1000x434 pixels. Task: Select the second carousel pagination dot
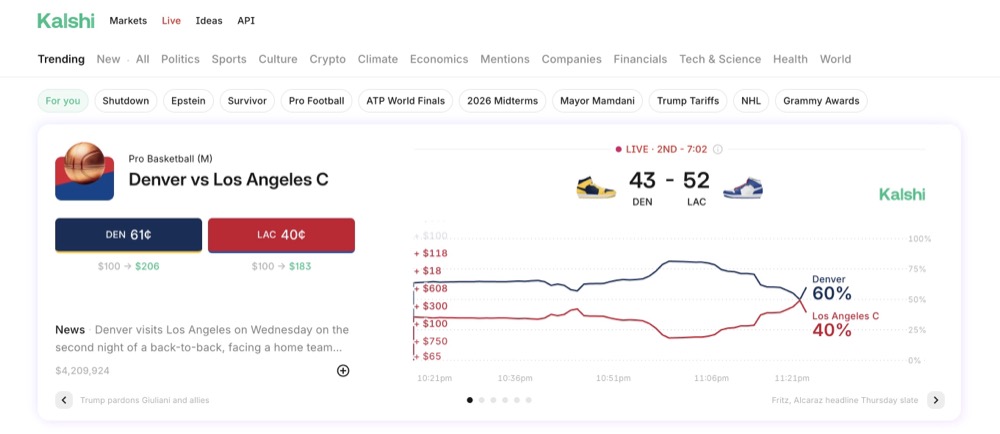(482, 400)
